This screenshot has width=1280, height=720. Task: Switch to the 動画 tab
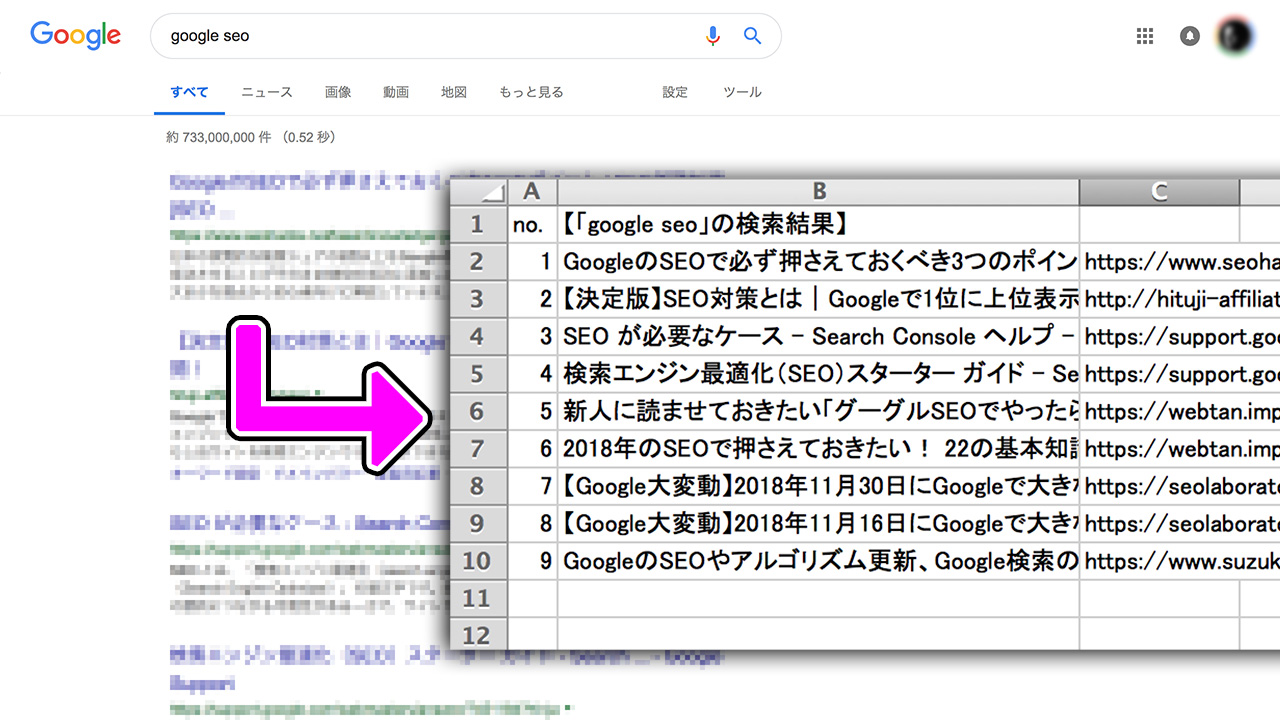click(396, 92)
